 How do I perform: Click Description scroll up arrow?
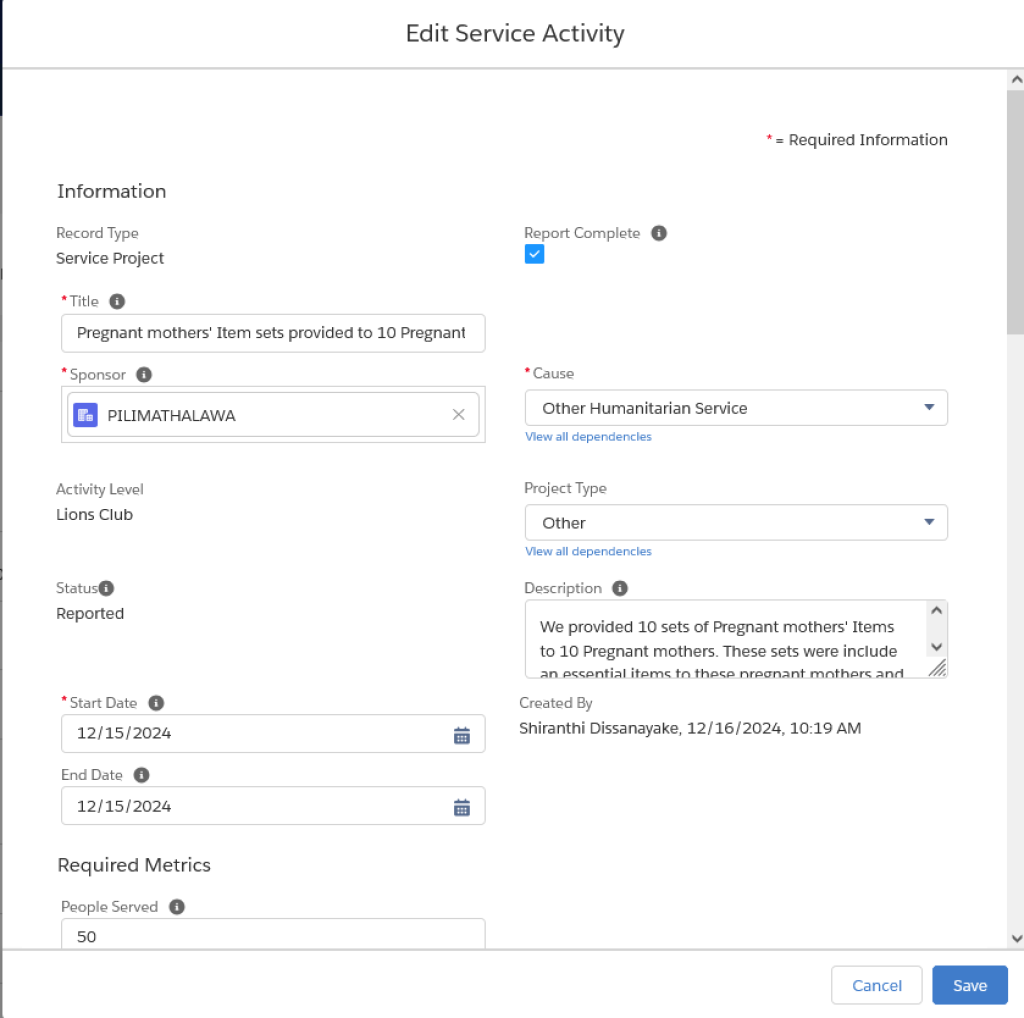936,611
